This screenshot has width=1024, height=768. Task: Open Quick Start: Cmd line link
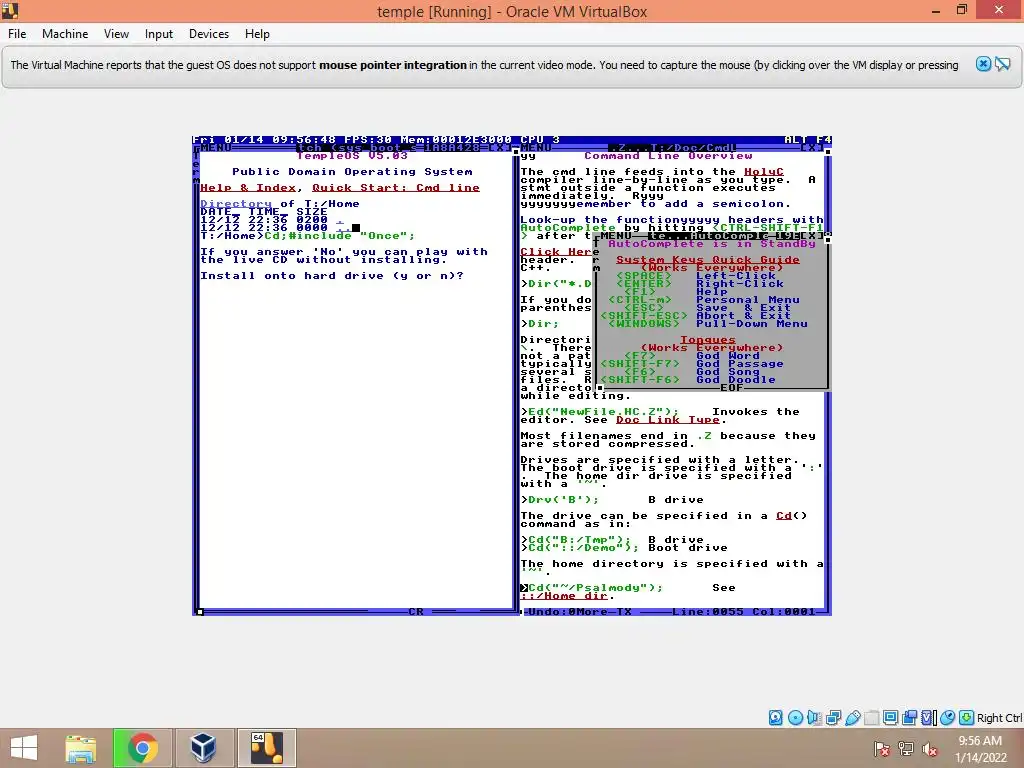(x=396, y=188)
